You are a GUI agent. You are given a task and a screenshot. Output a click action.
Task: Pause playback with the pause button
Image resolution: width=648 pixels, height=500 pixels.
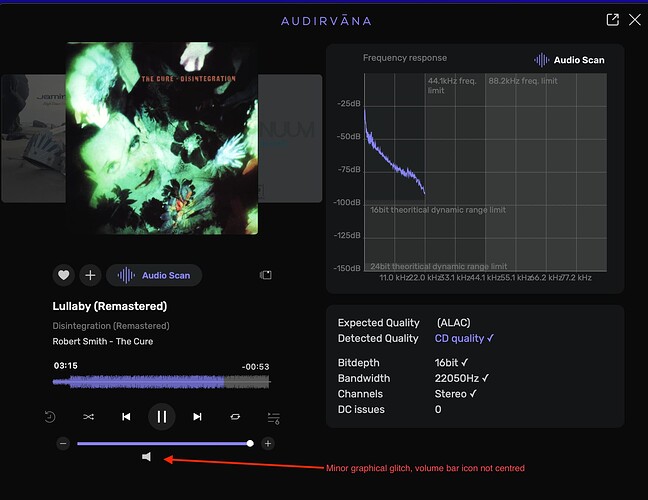click(162, 417)
